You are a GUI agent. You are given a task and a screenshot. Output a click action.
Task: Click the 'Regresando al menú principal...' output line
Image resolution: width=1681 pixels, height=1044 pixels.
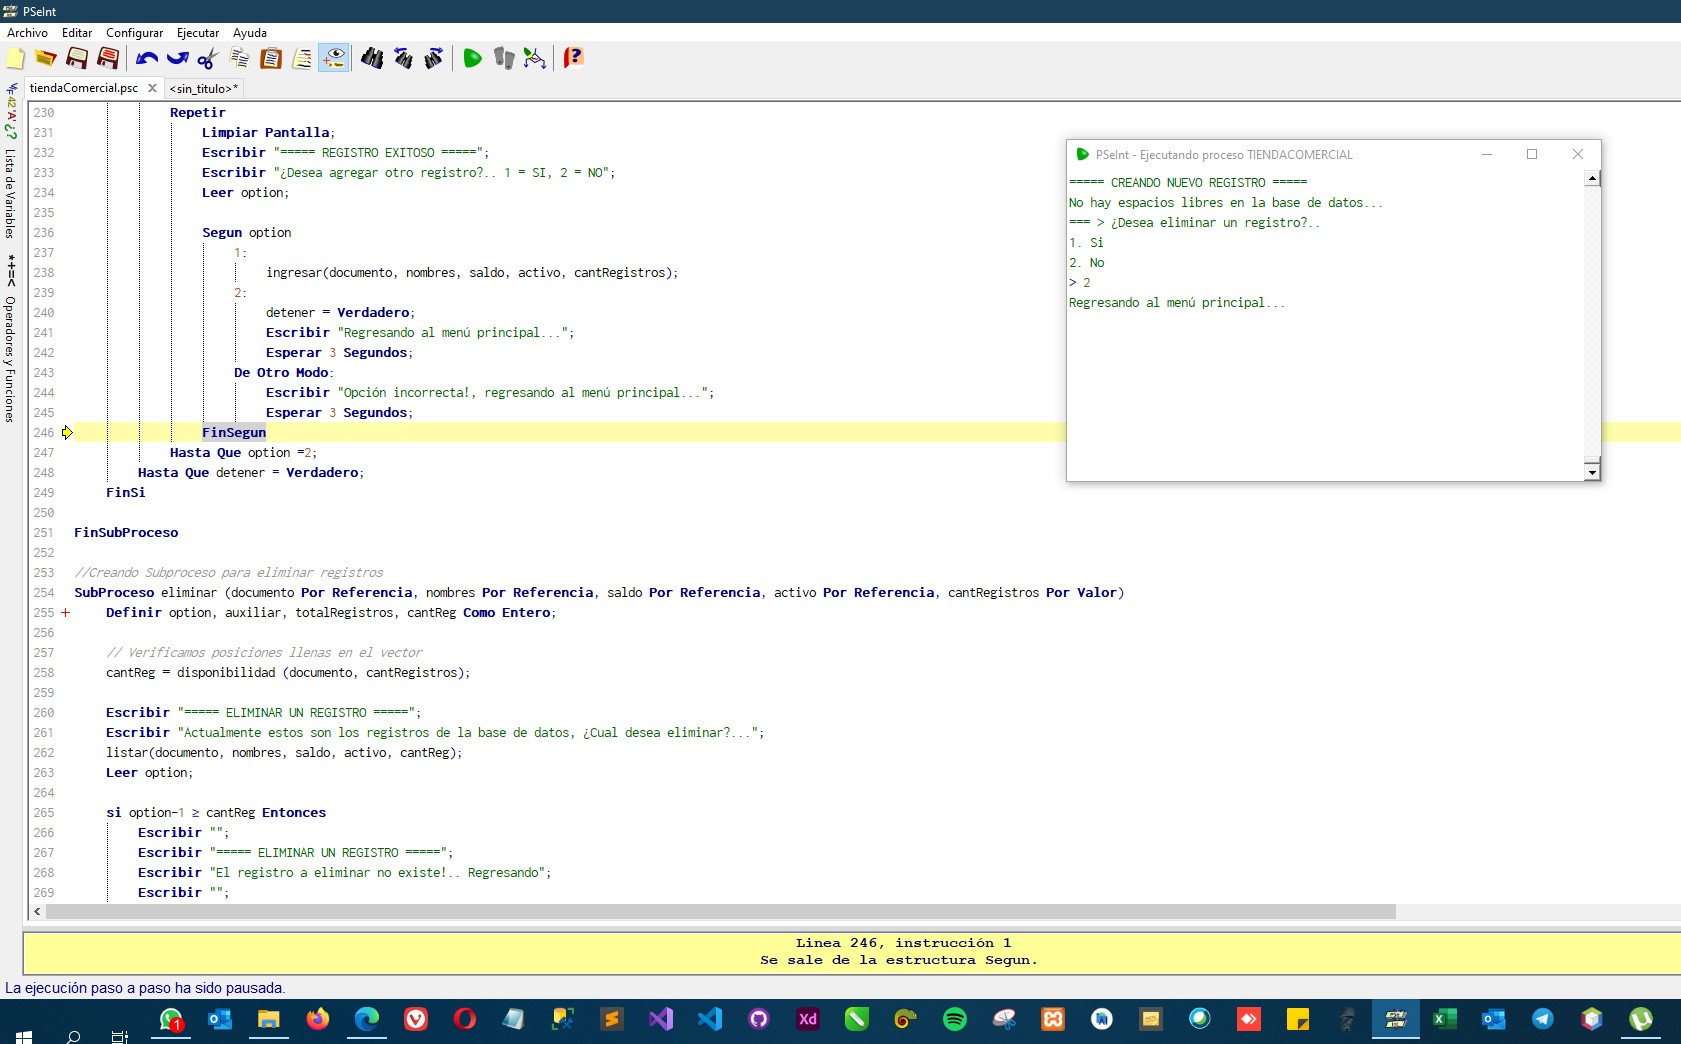point(1177,303)
